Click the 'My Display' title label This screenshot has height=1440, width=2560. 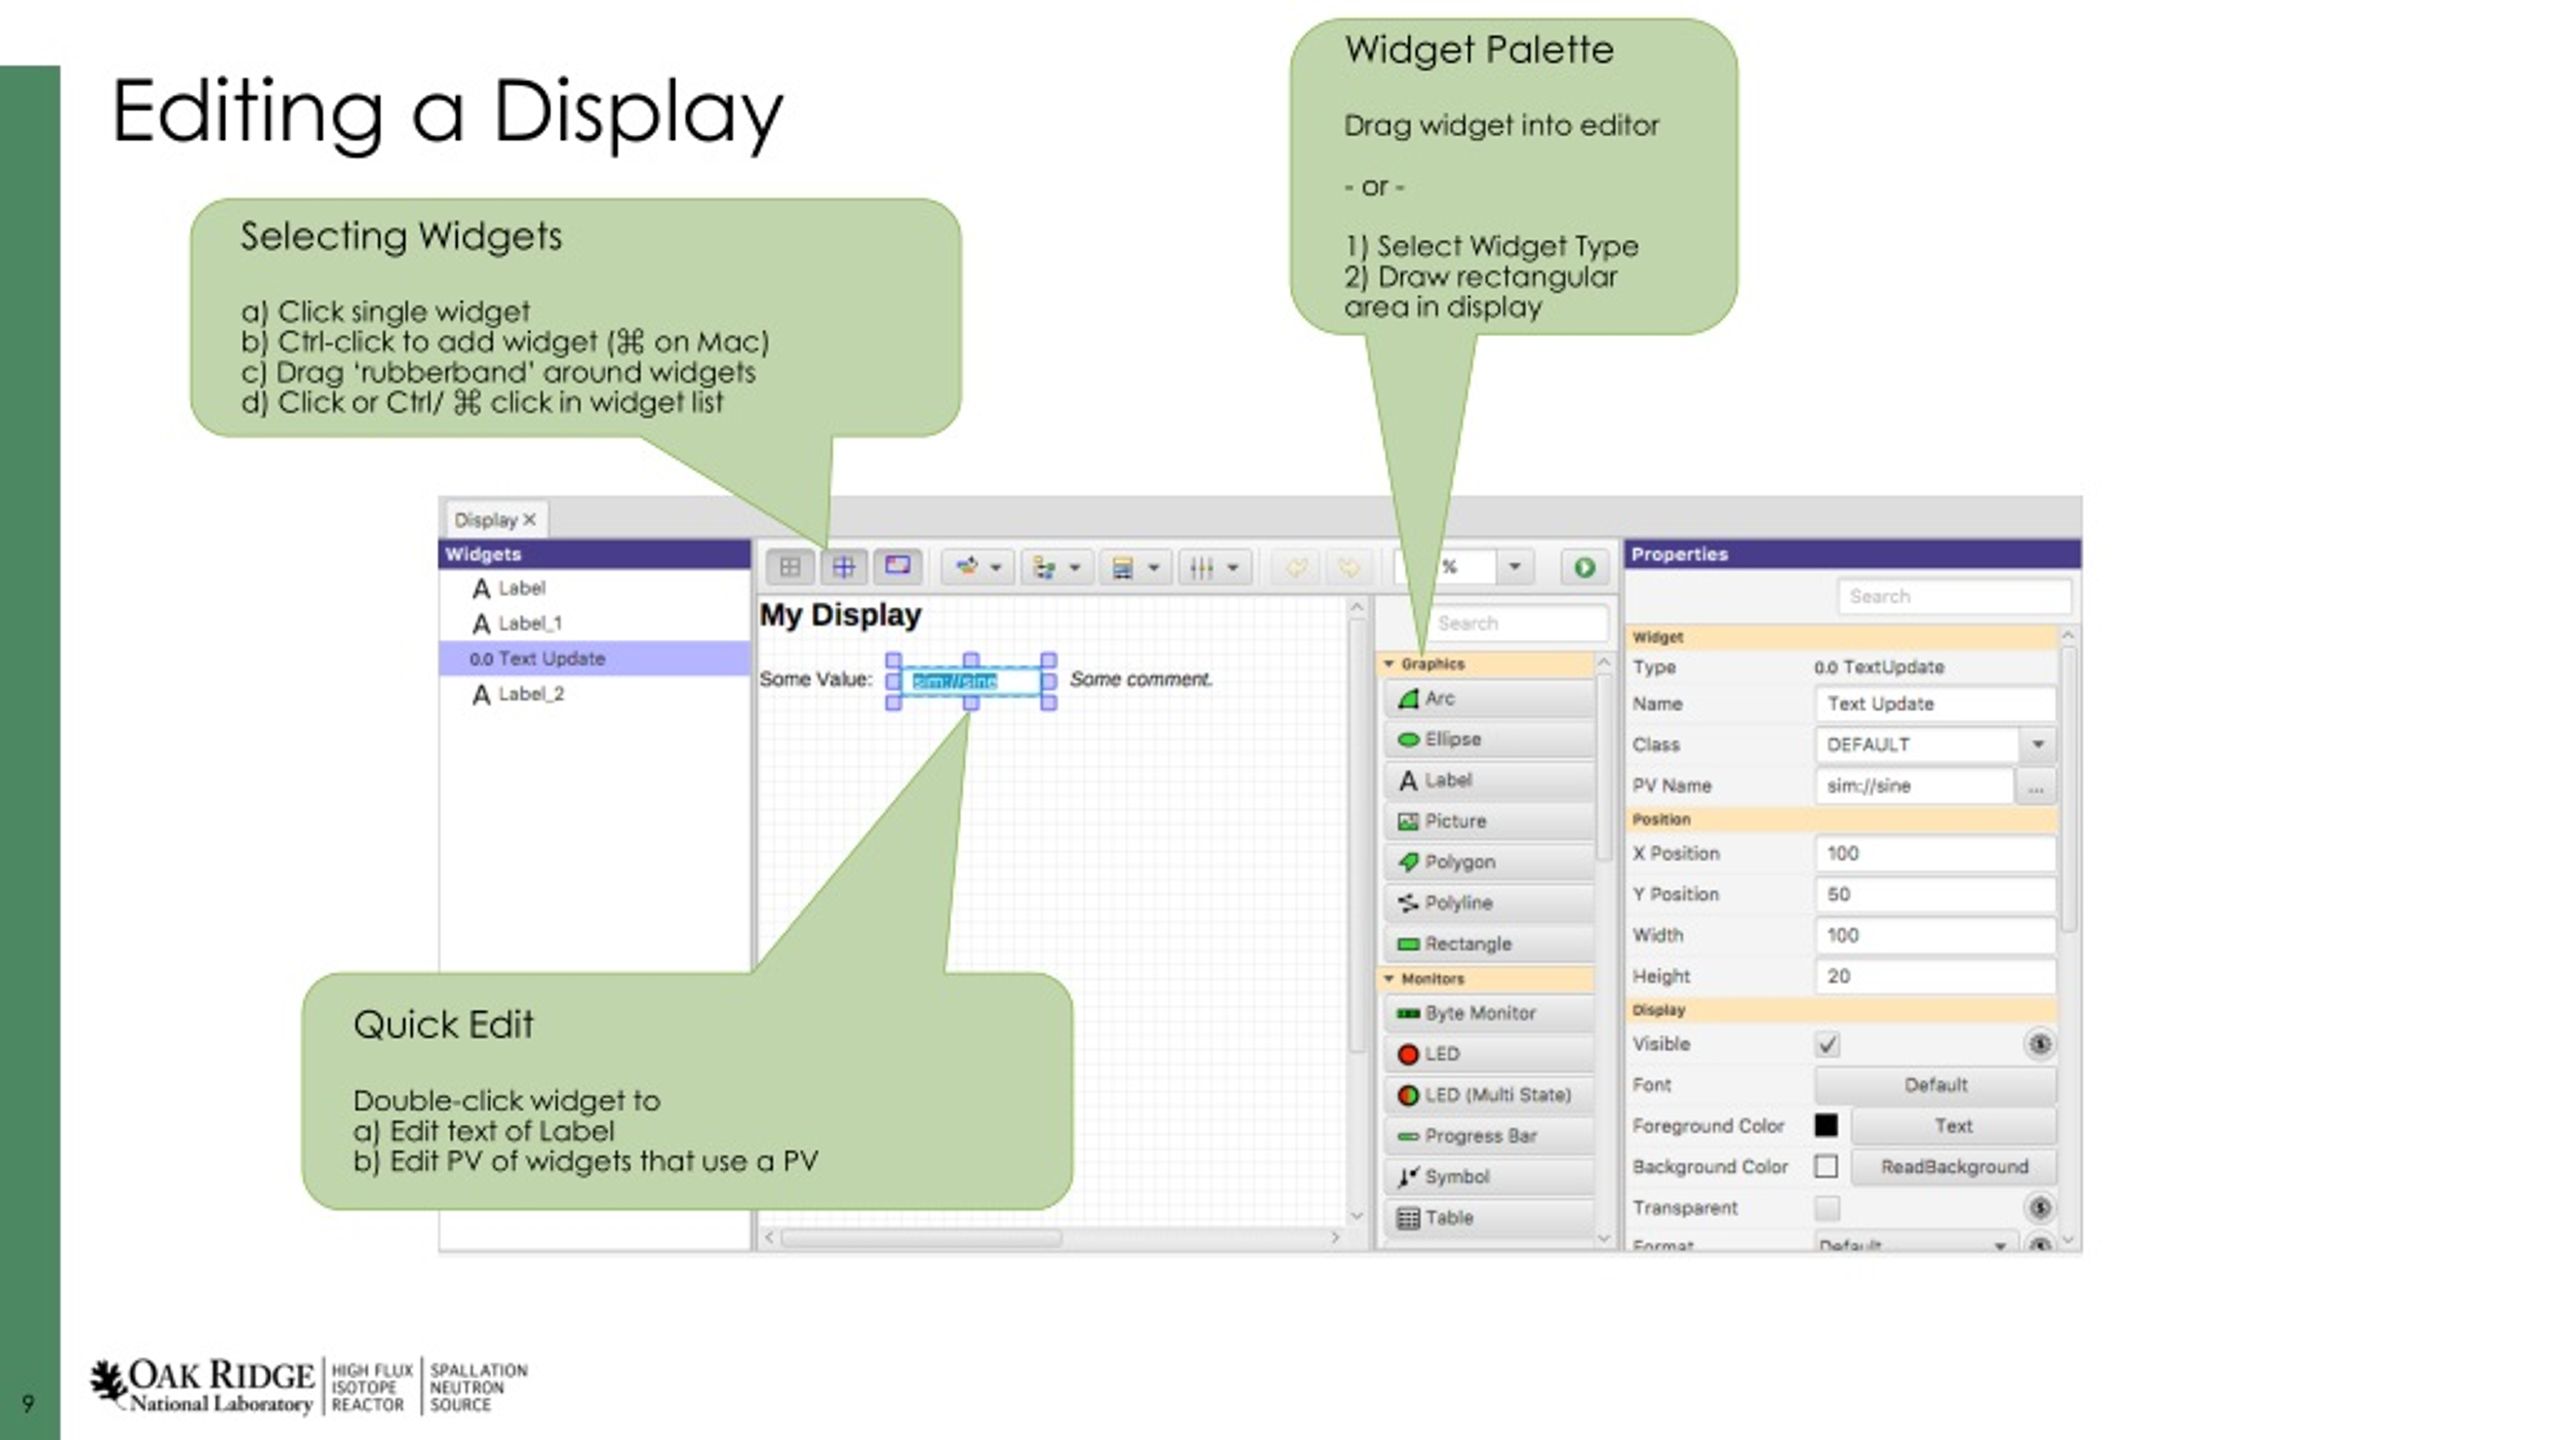pyautogui.click(x=840, y=615)
